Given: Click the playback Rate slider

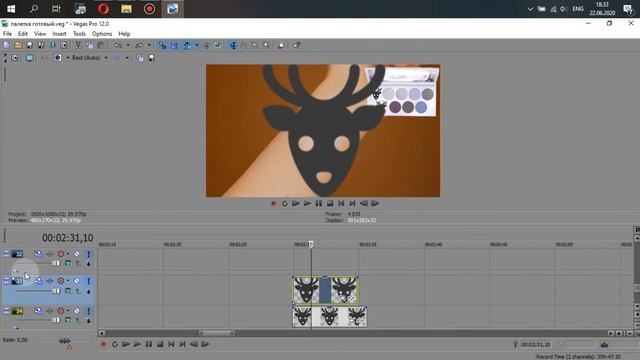Looking at the screenshot, I should [64, 341].
